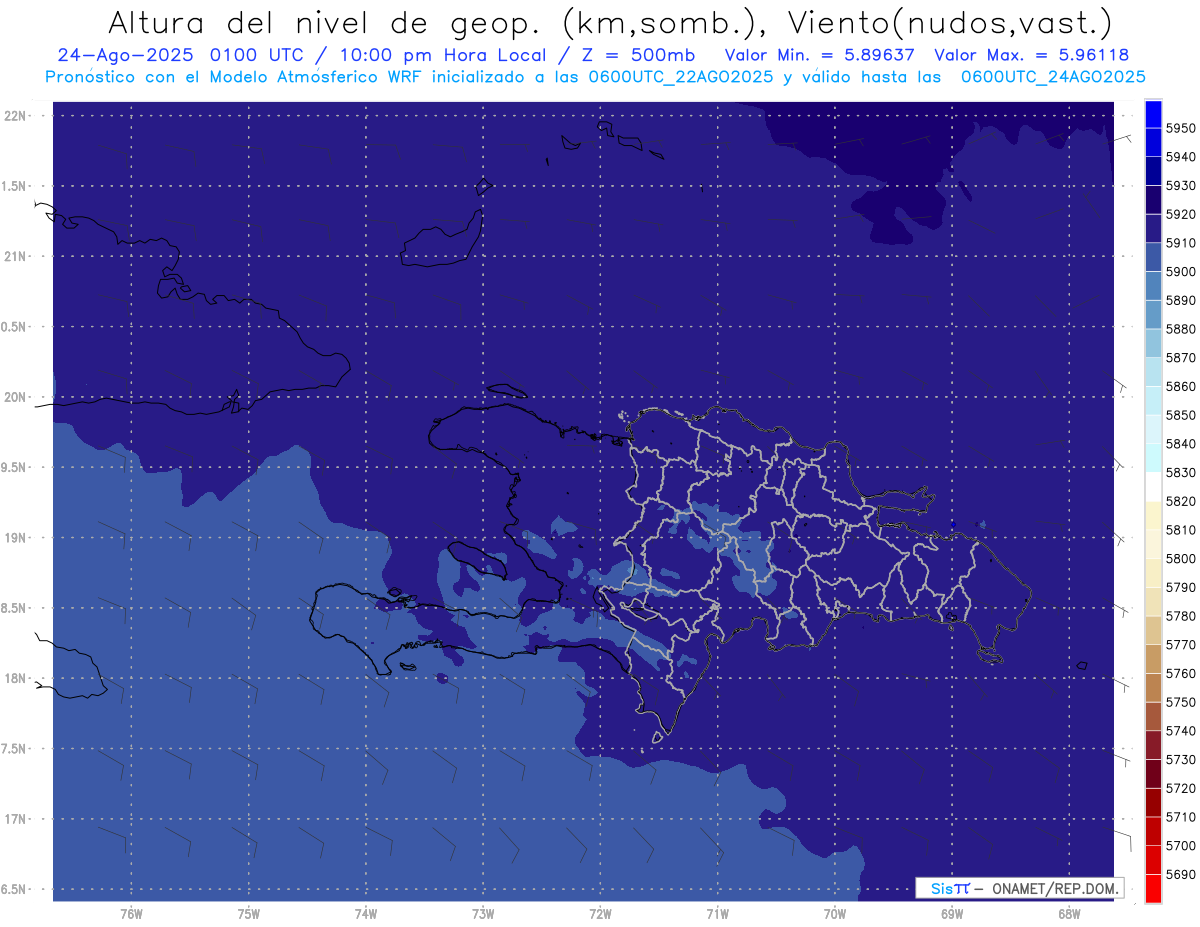Select the 5760 colorbar value
This screenshot has width=1200, height=927.
pos(1180,673)
